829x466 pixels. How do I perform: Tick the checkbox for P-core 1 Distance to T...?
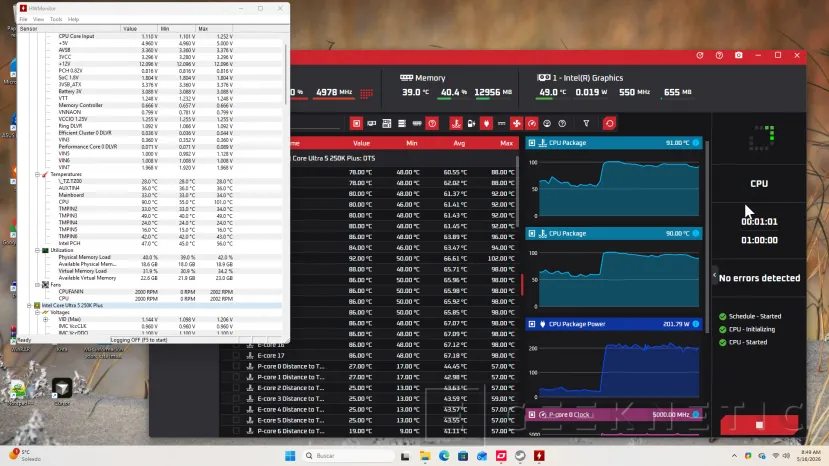[x=236, y=377]
